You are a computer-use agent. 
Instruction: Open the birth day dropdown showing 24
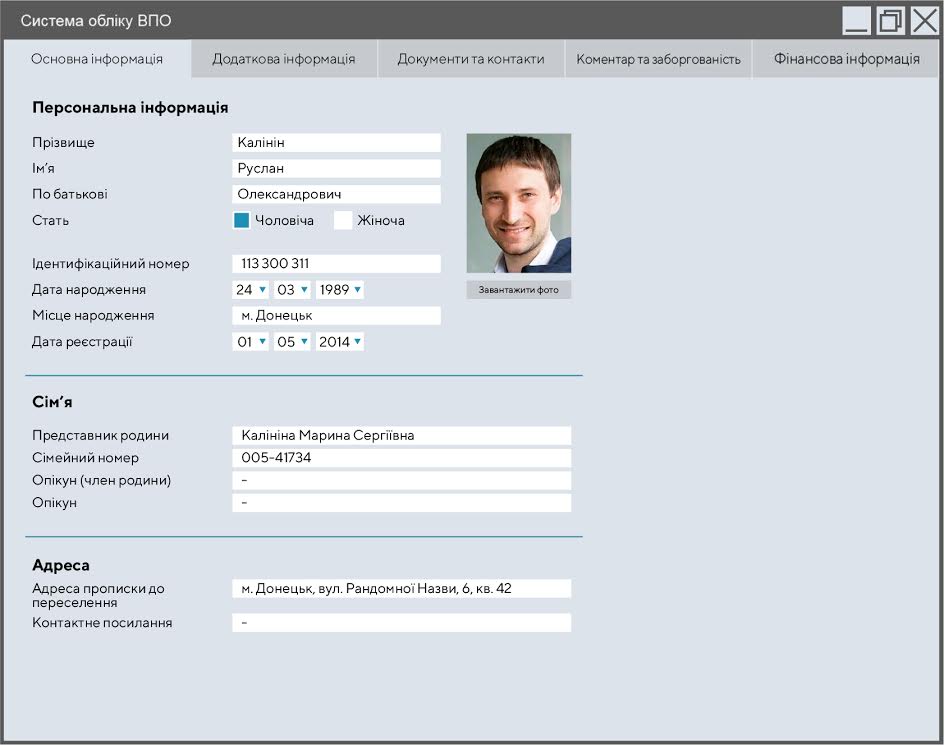[x=251, y=290]
